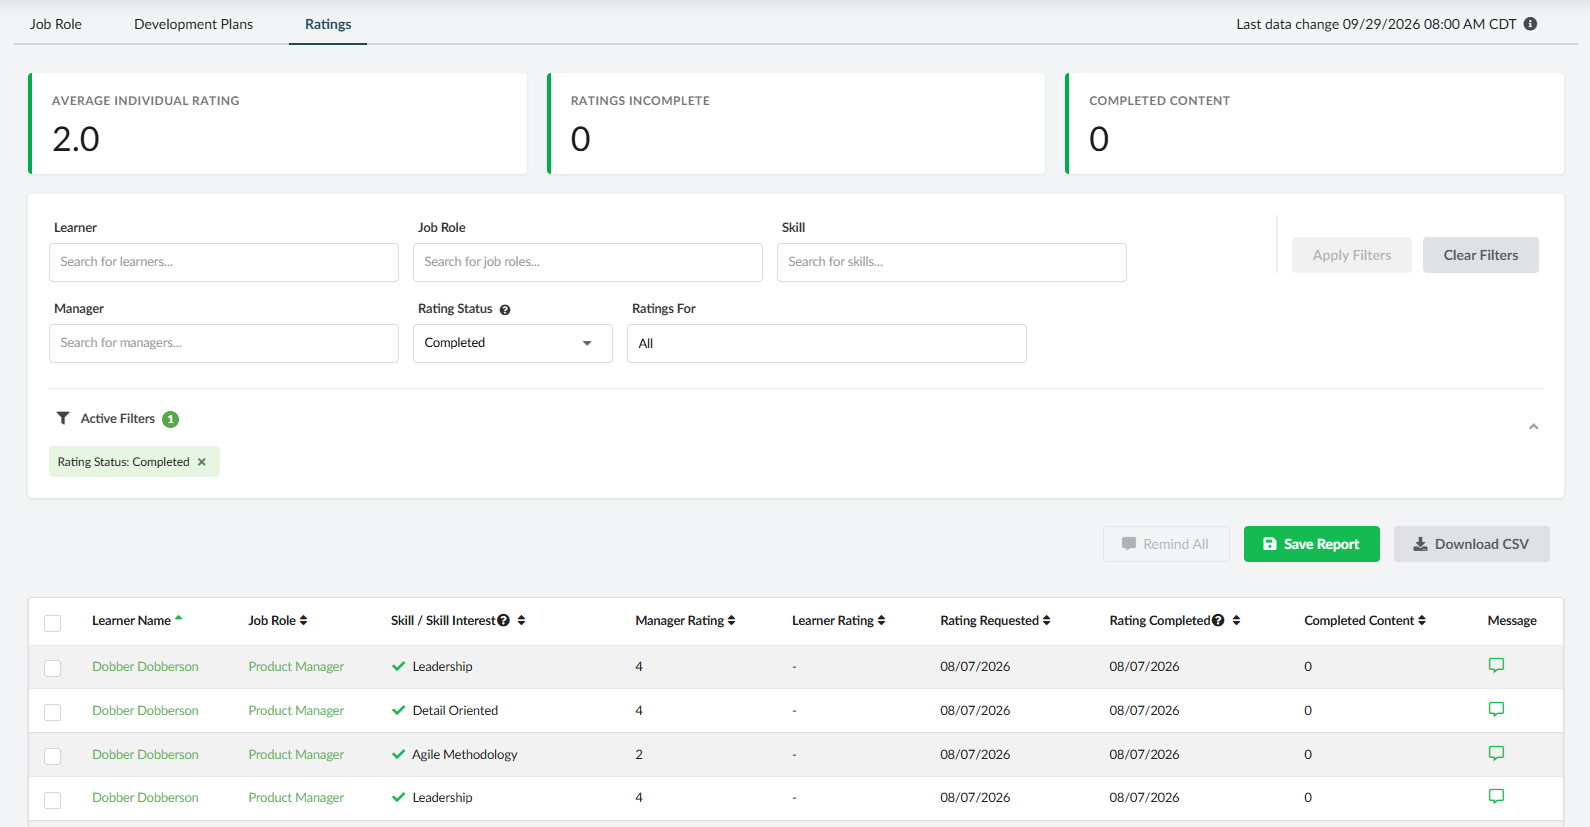Click the Active Filters funnel icon
The width and height of the screenshot is (1590, 827).
pos(63,418)
